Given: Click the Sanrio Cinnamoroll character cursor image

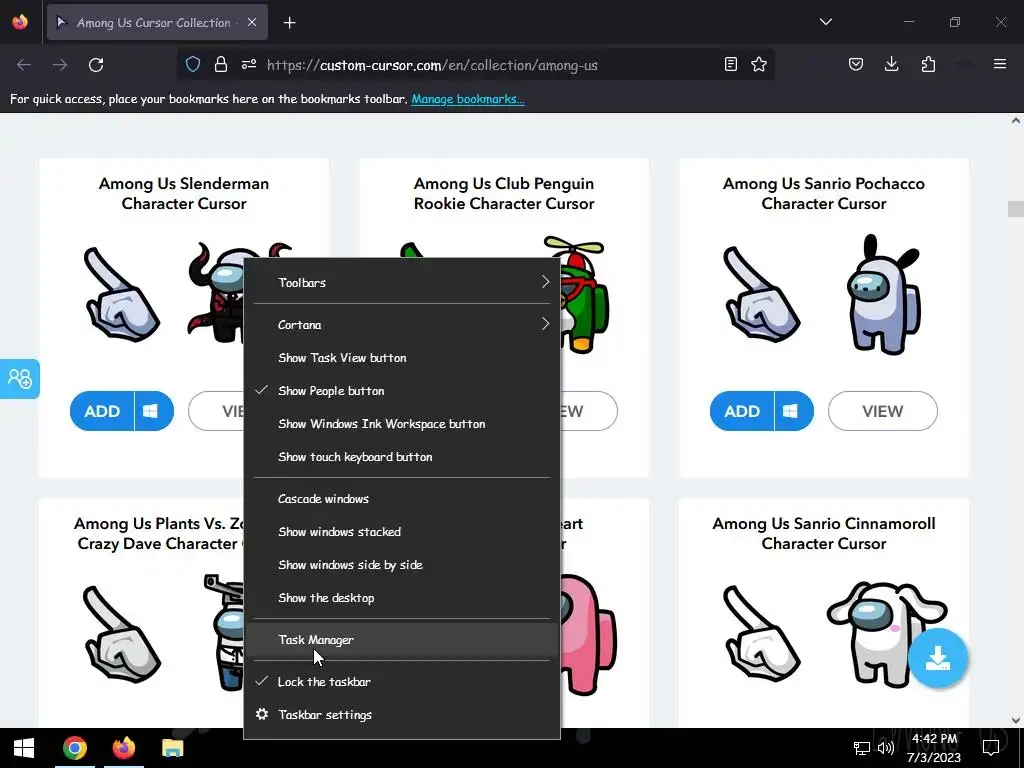Looking at the screenshot, I should (x=886, y=633).
